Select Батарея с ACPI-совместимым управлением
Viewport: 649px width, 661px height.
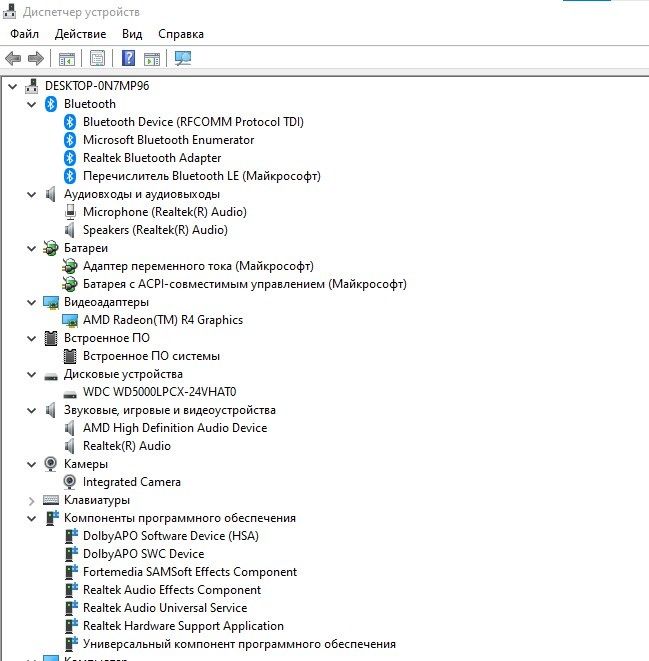point(244,284)
